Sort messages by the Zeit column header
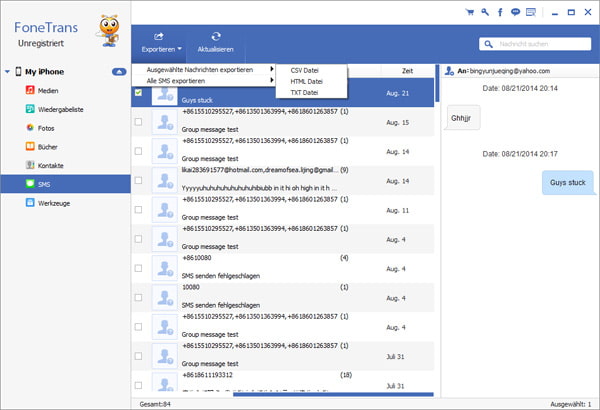Image resolution: width=600 pixels, height=410 pixels. (x=407, y=71)
